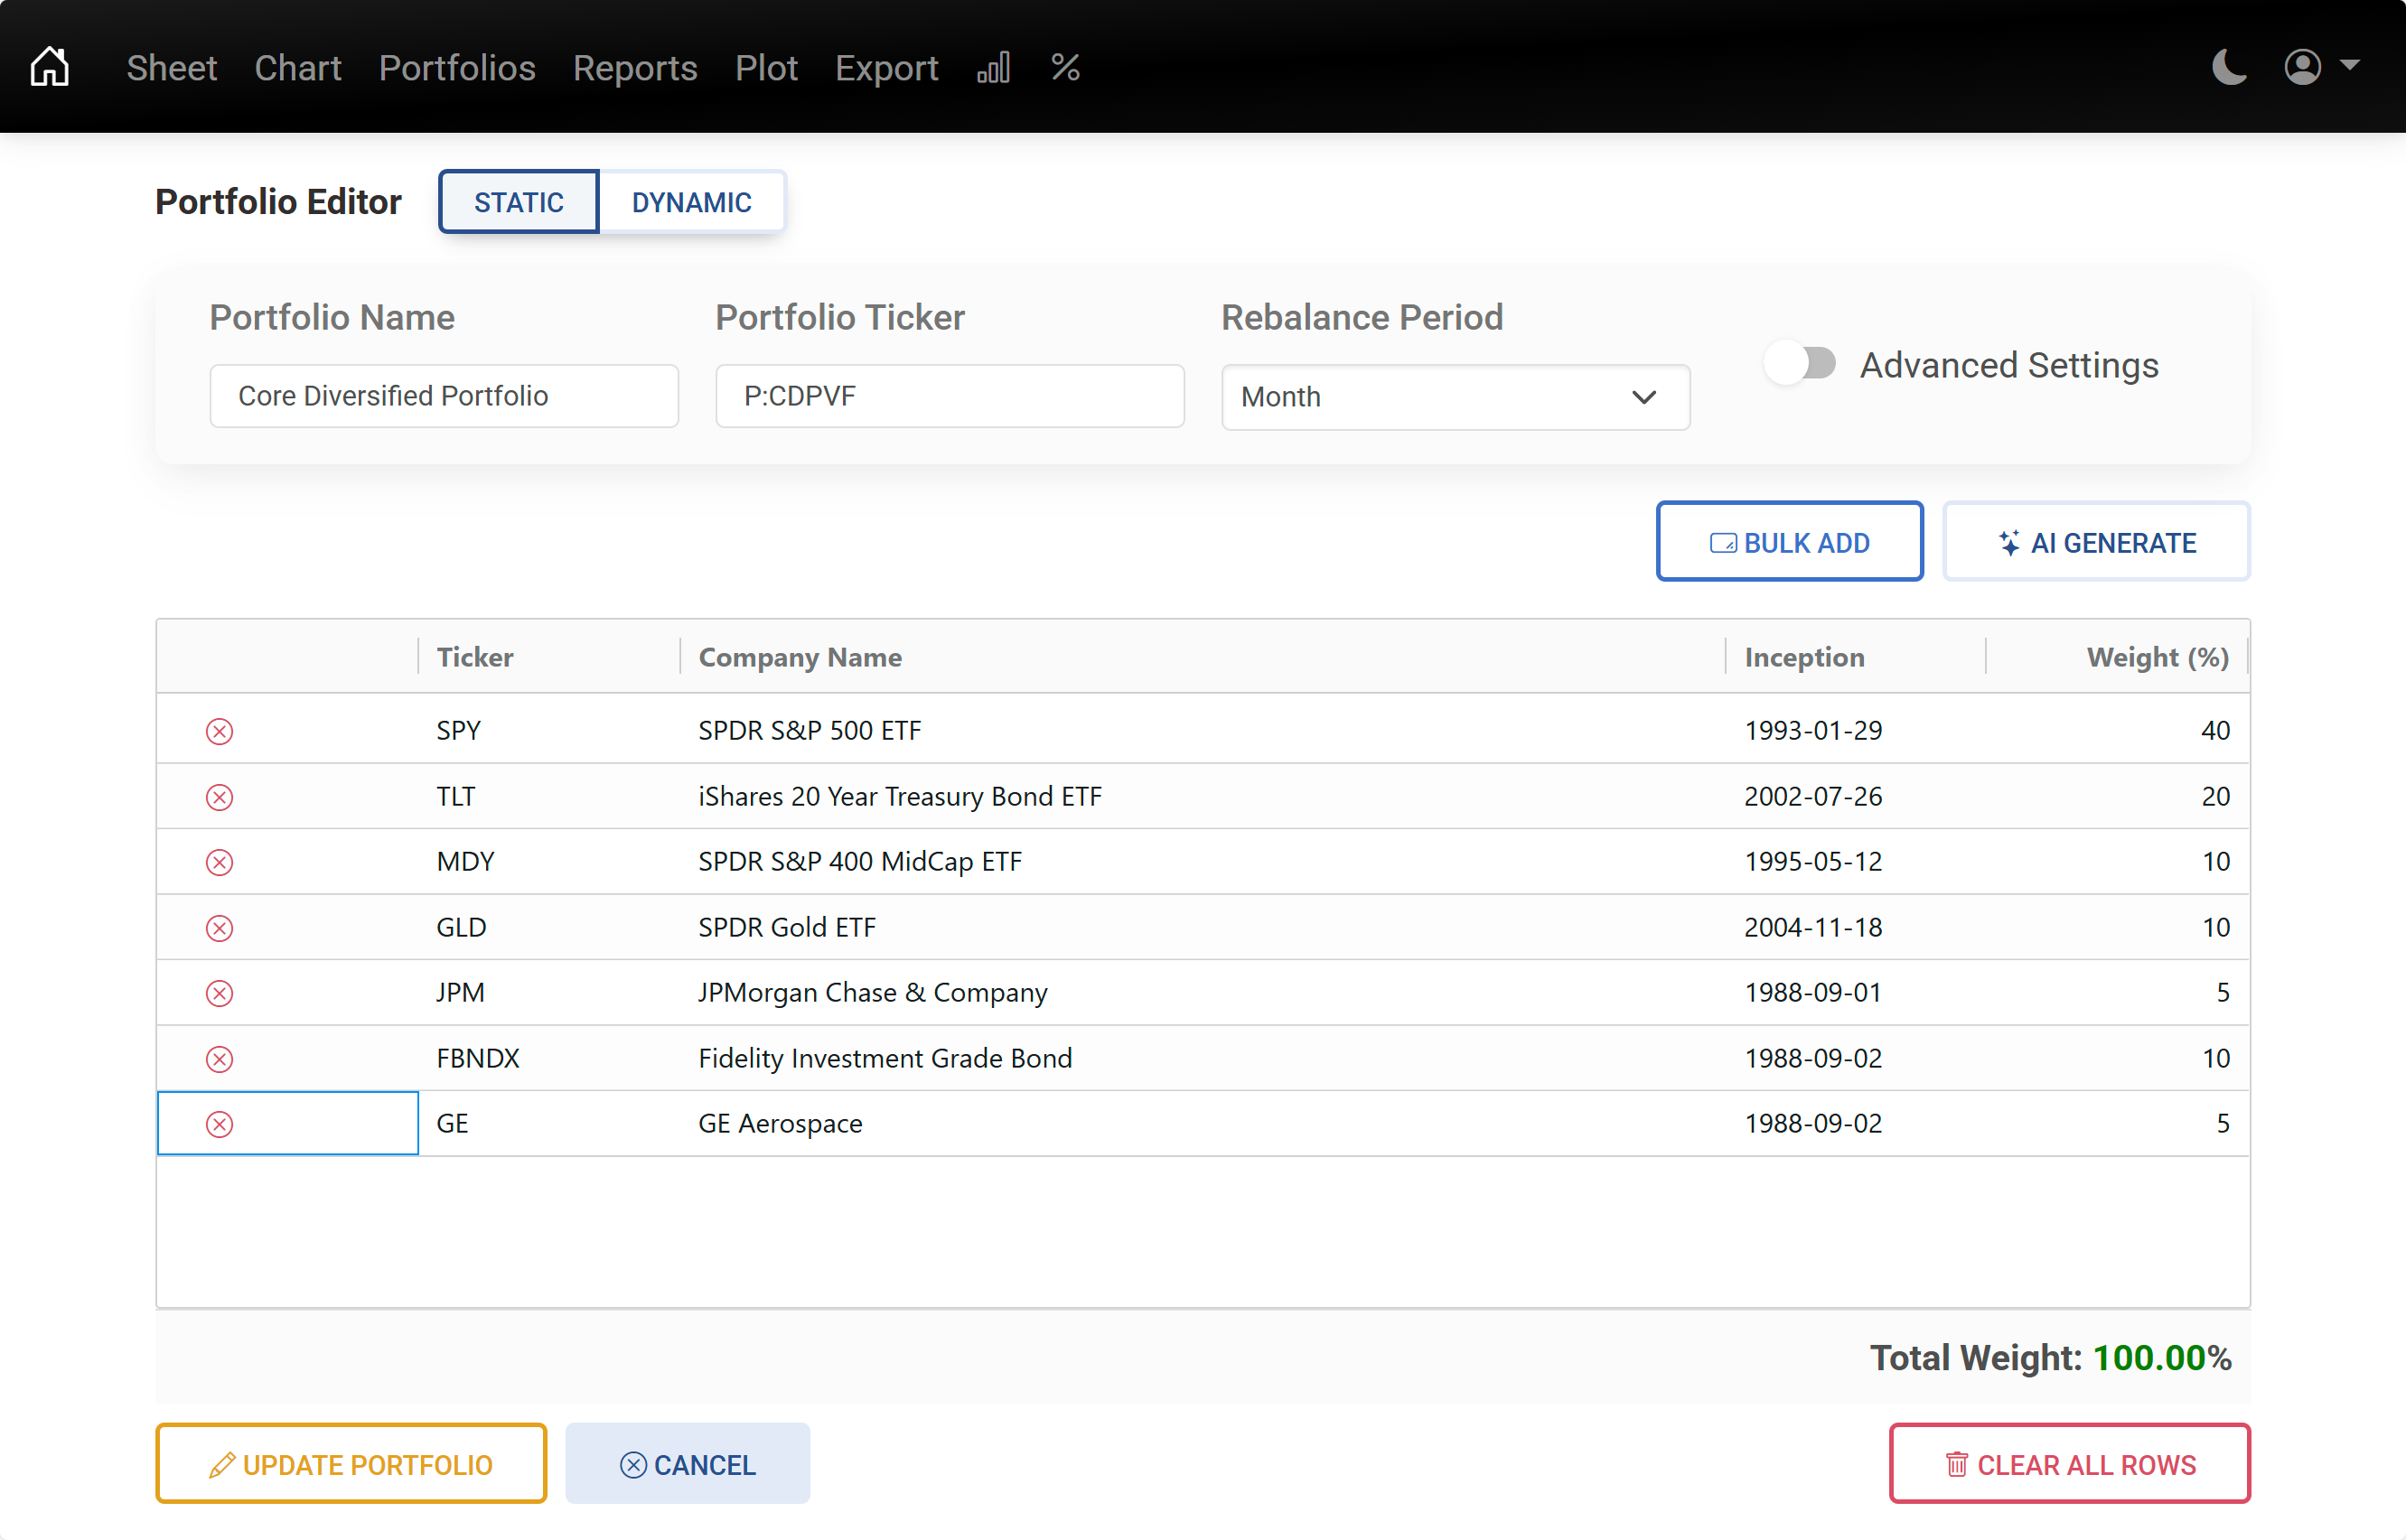The width and height of the screenshot is (2406, 1540).
Task: Remove the GLD gold ETF row
Action: [x=220, y=927]
